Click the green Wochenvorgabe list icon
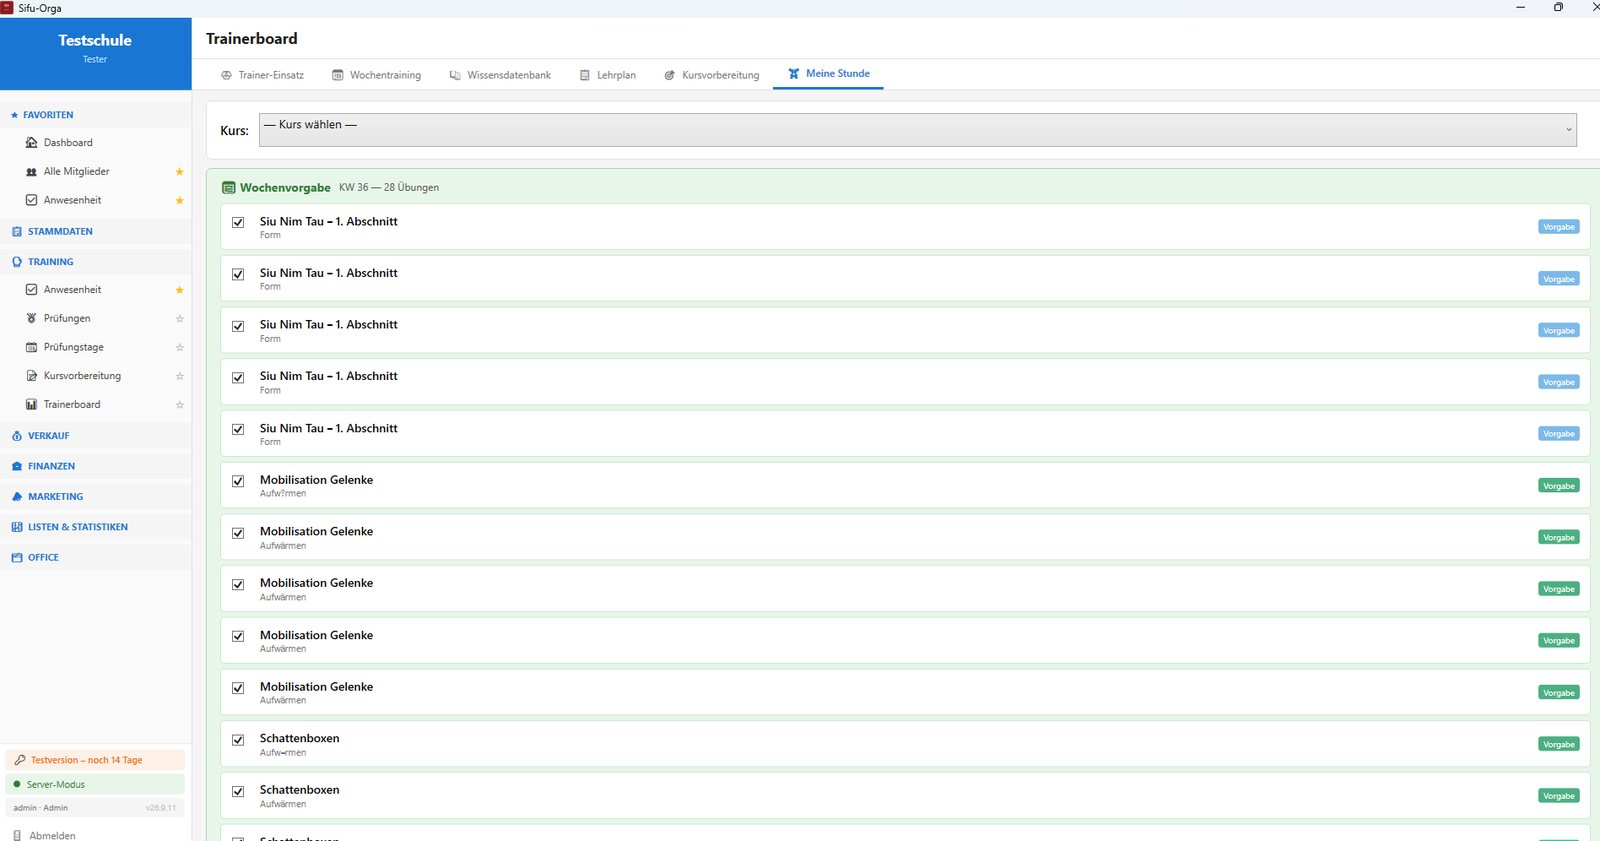1600x841 pixels. click(229, 188)
